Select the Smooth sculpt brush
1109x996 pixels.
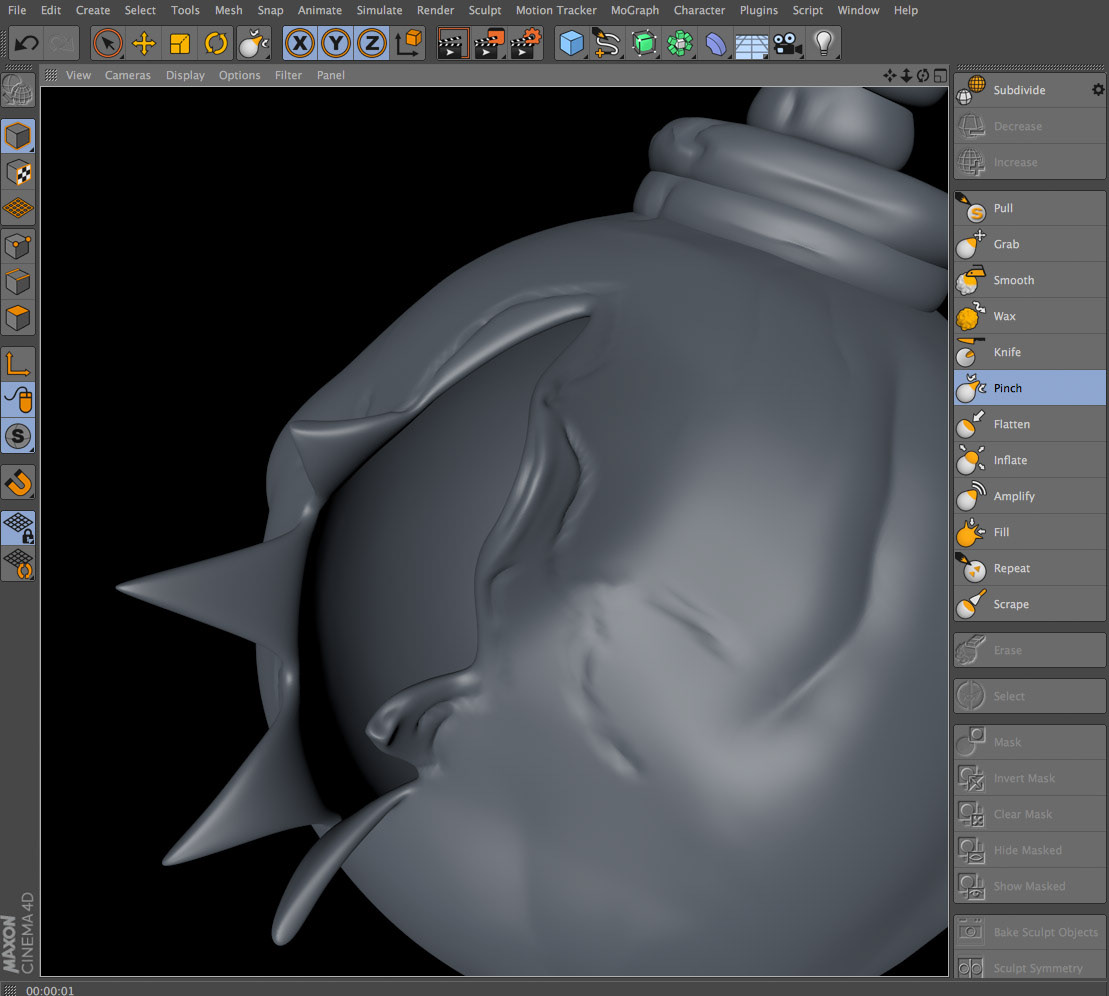pos(1029,280)
